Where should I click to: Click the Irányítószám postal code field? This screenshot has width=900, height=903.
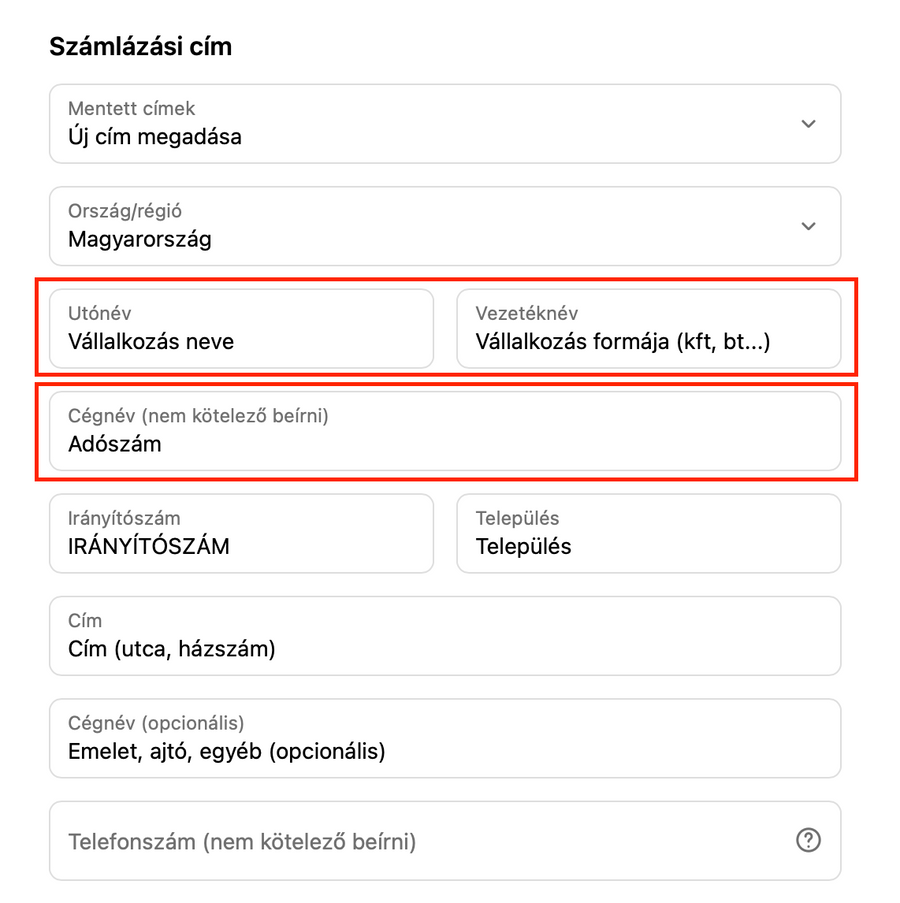[x=241, y=534]
